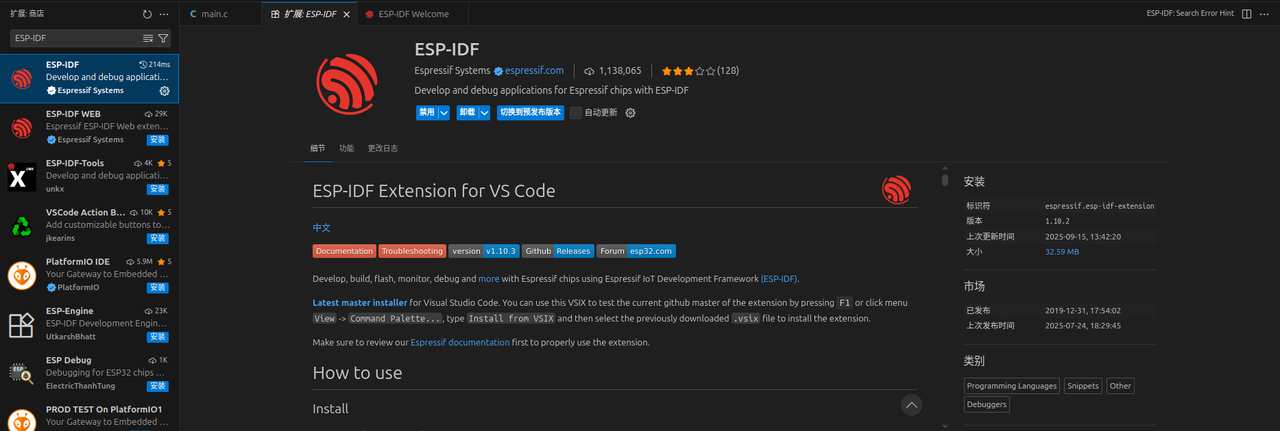The height and width of the screenshot is (431, 1280).
Task: Click the Github Releases badge
Action: pos(558,251)
